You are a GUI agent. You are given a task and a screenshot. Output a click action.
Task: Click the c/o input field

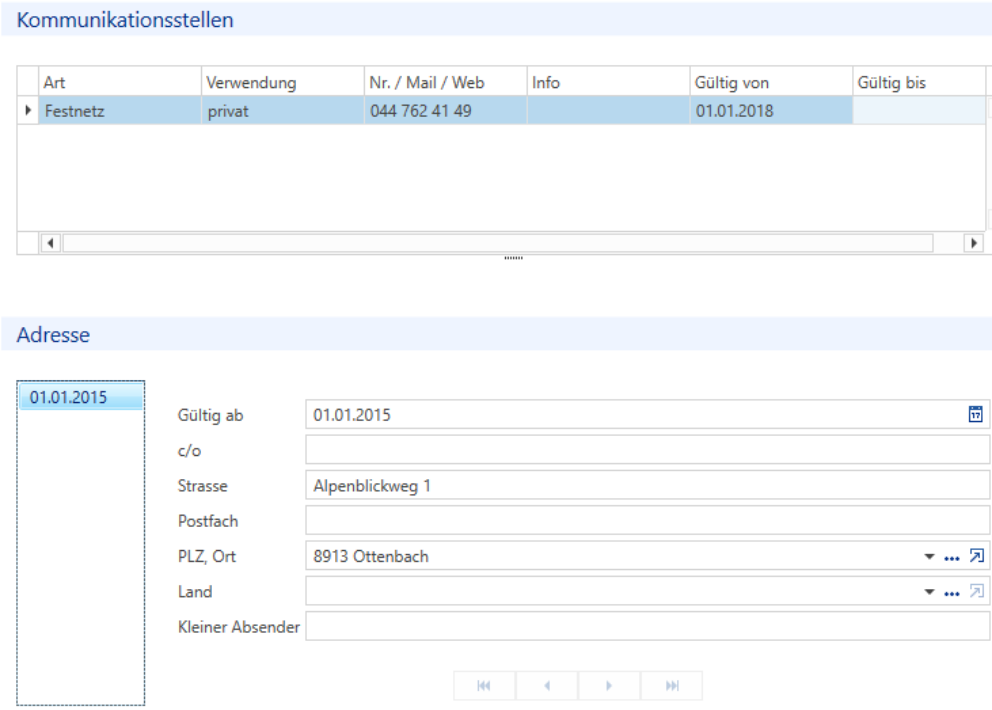pos(648,450)
